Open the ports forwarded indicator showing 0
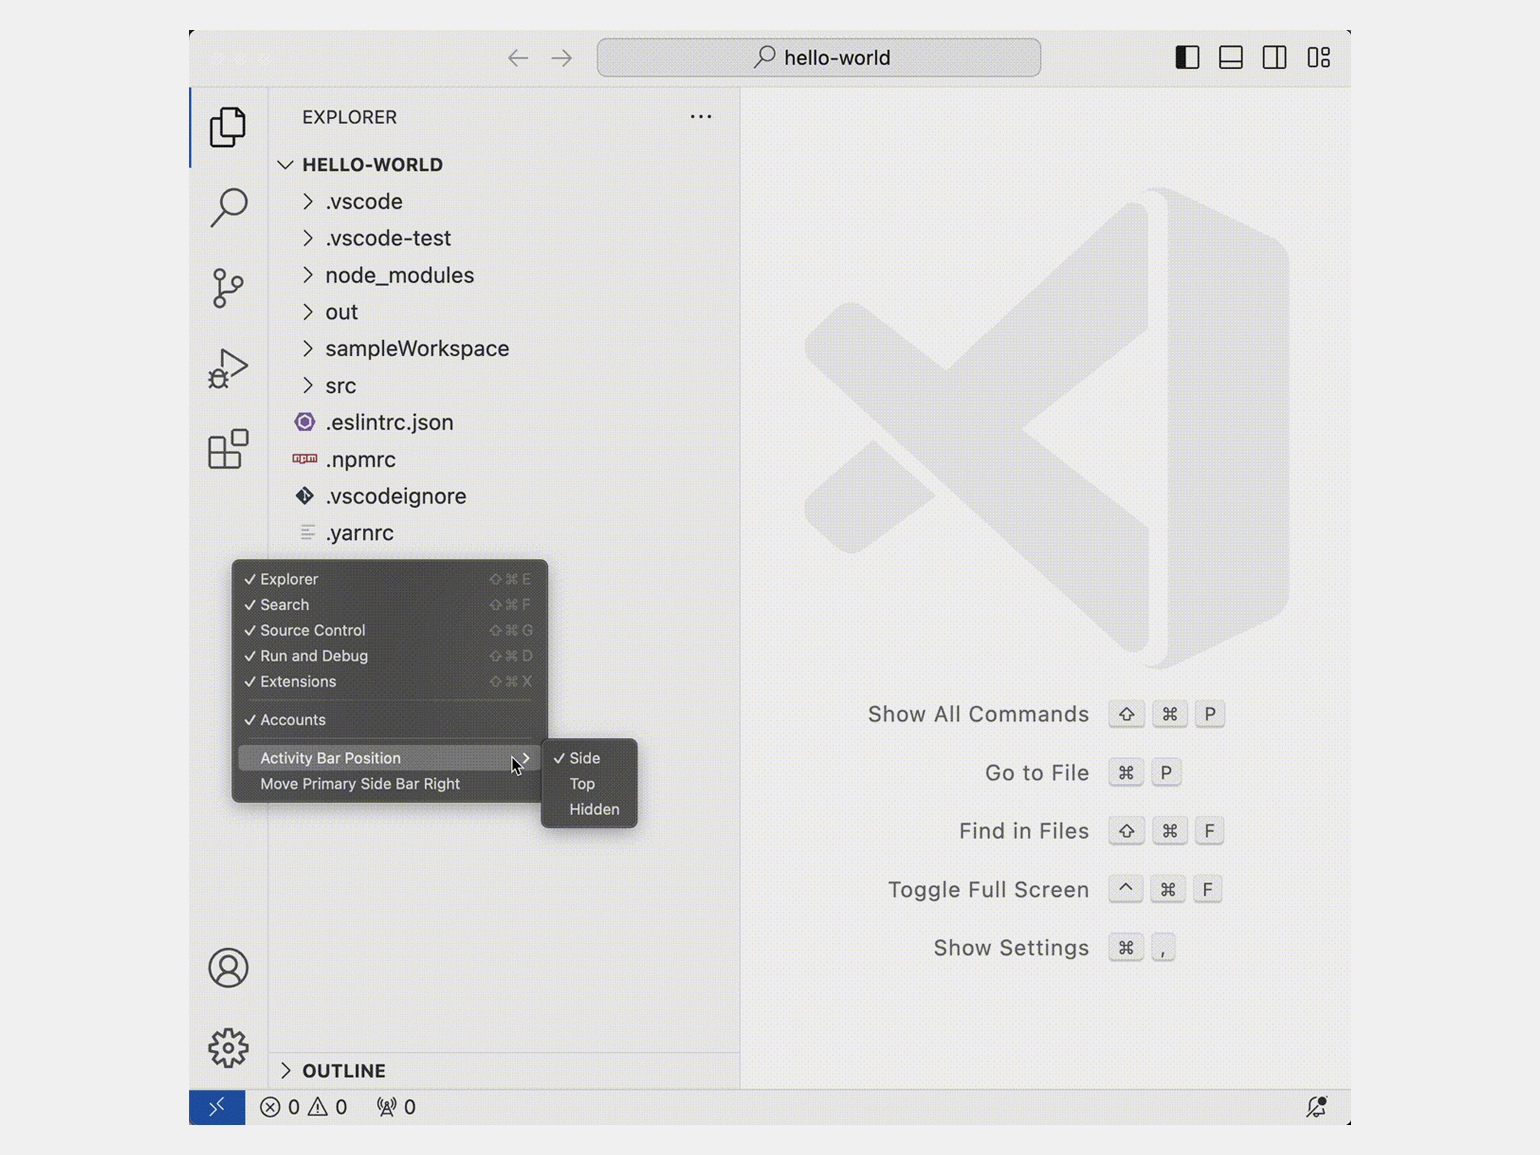Image resolution: width=1540 pixels, height=1155 pixels. pyautogui.click(x=396, y=1107)
